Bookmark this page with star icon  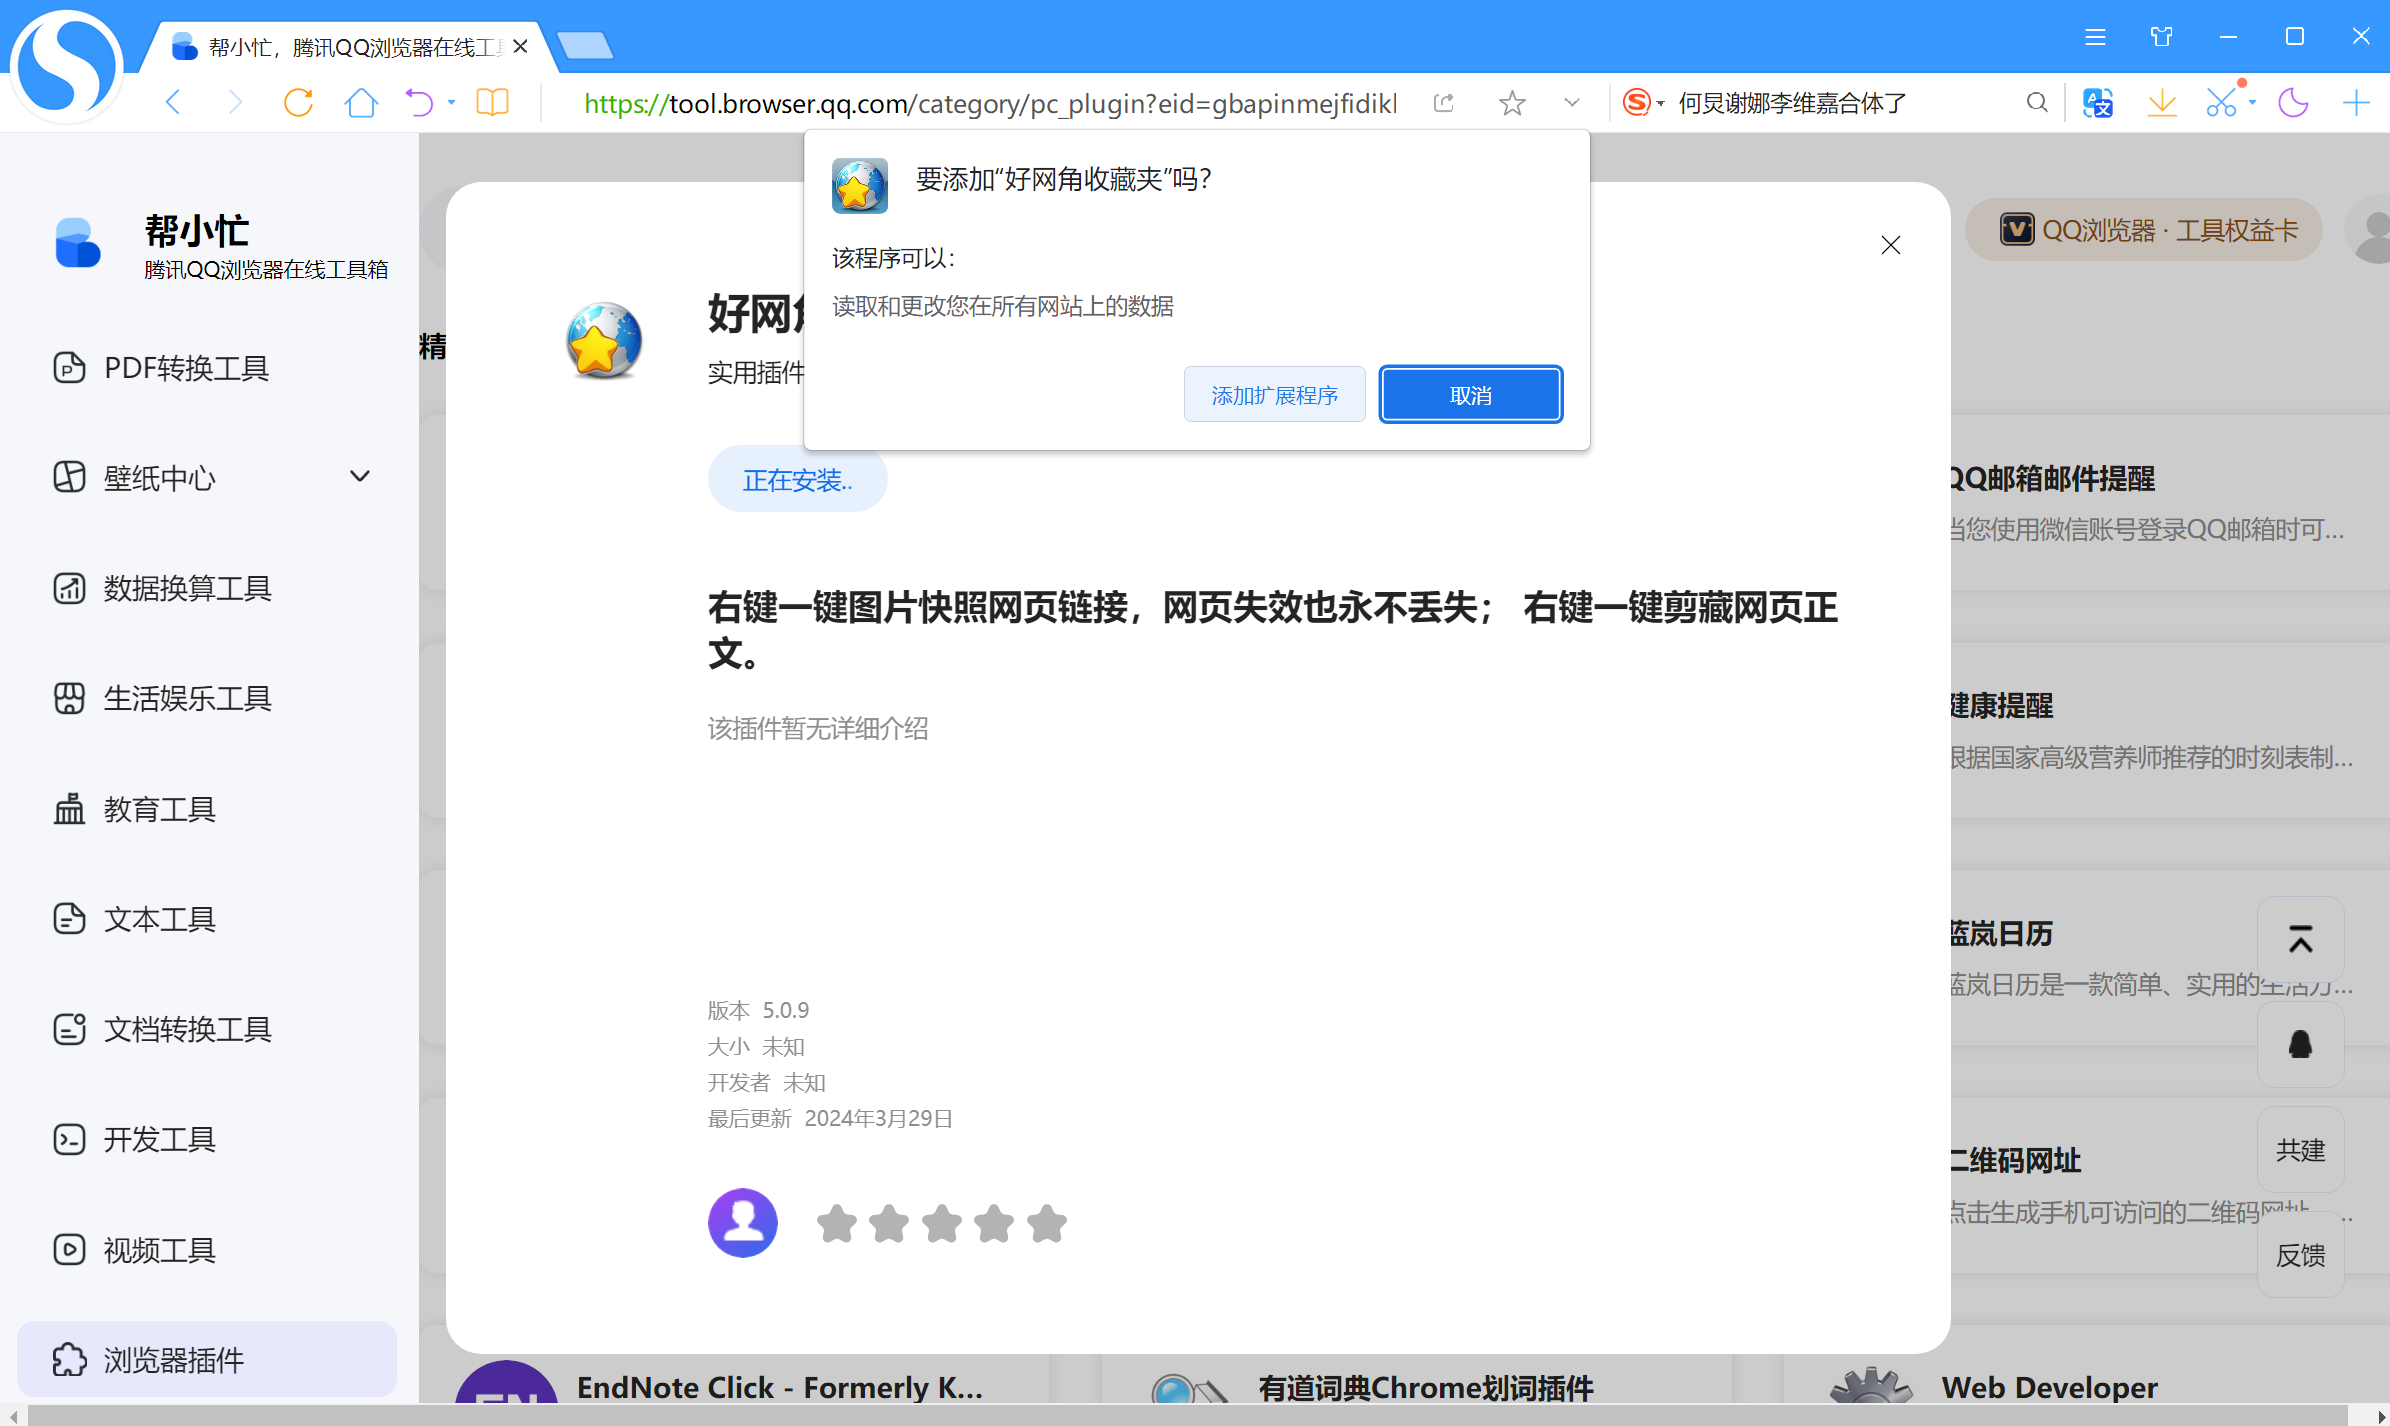pyautogui.click(x=1512, y=102)
